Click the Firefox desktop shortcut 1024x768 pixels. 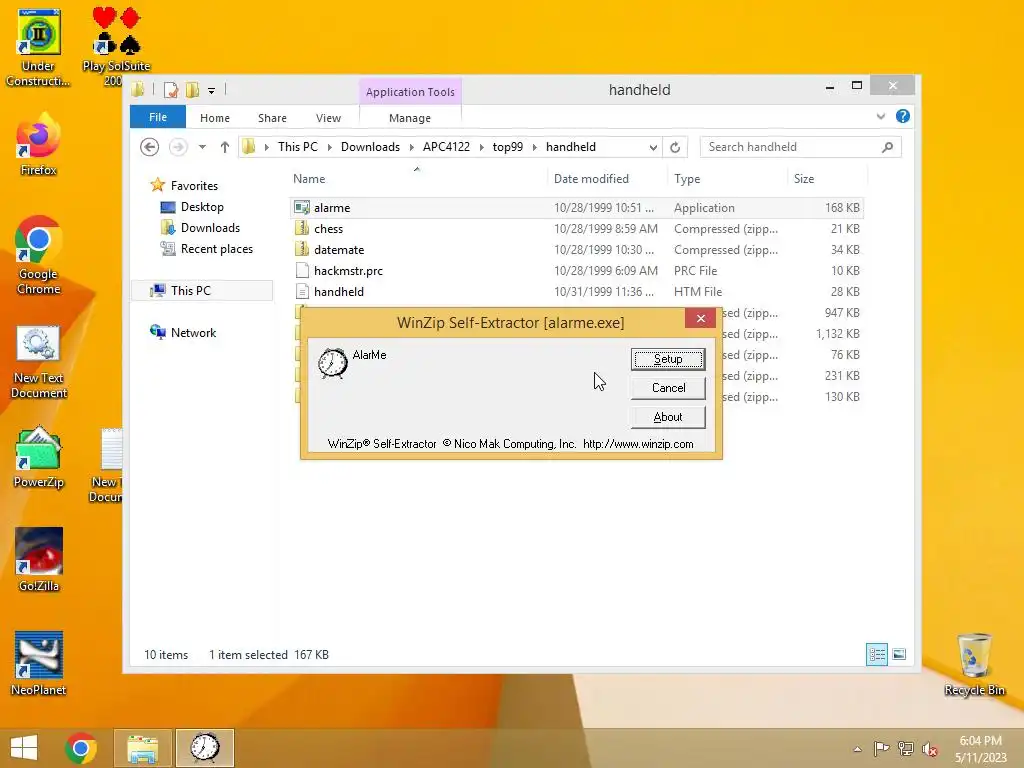[39, 145]
